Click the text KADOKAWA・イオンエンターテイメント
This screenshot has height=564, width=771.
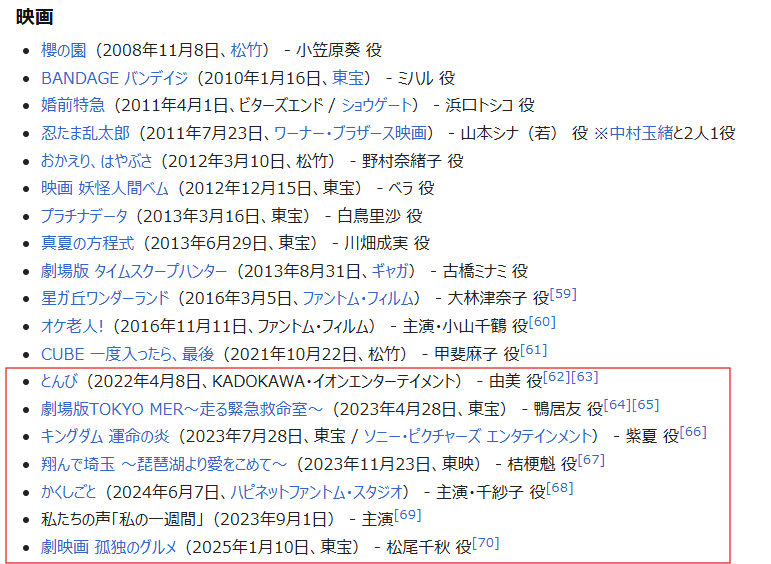coord(334,381)
